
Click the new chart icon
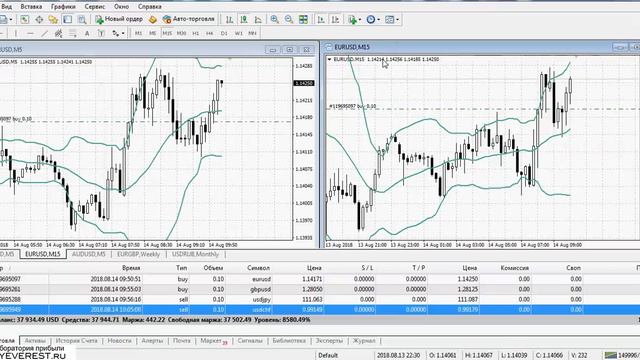(x=3, y=19)
